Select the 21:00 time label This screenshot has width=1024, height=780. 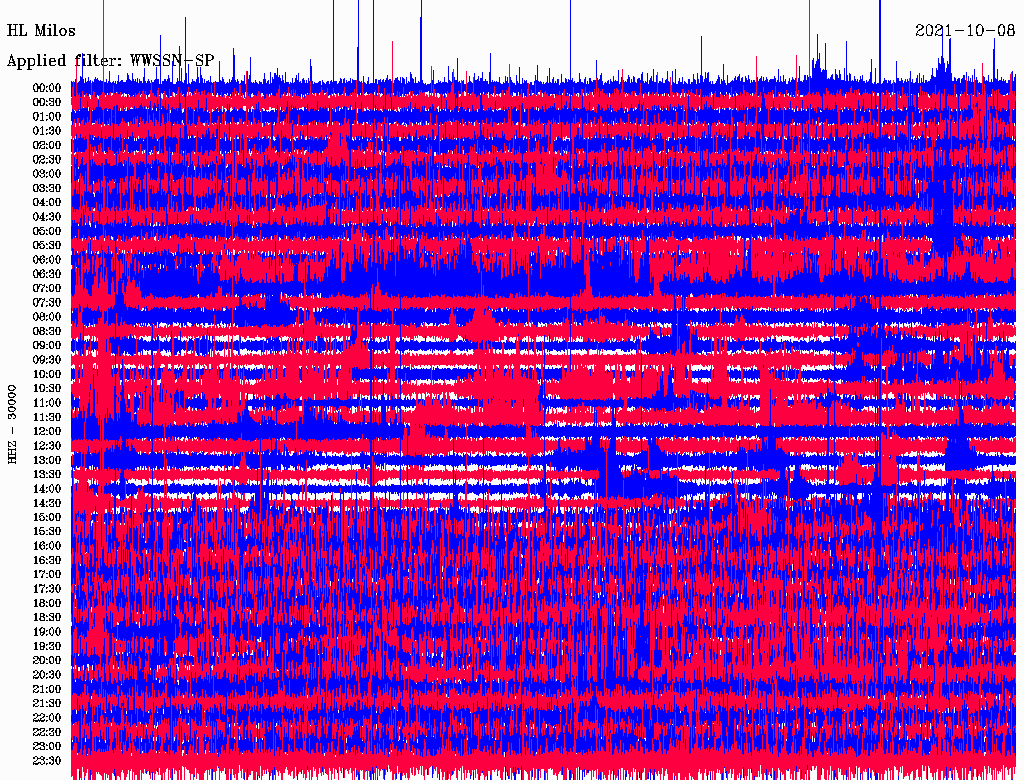pyautogui.click(x=47, y=689)
